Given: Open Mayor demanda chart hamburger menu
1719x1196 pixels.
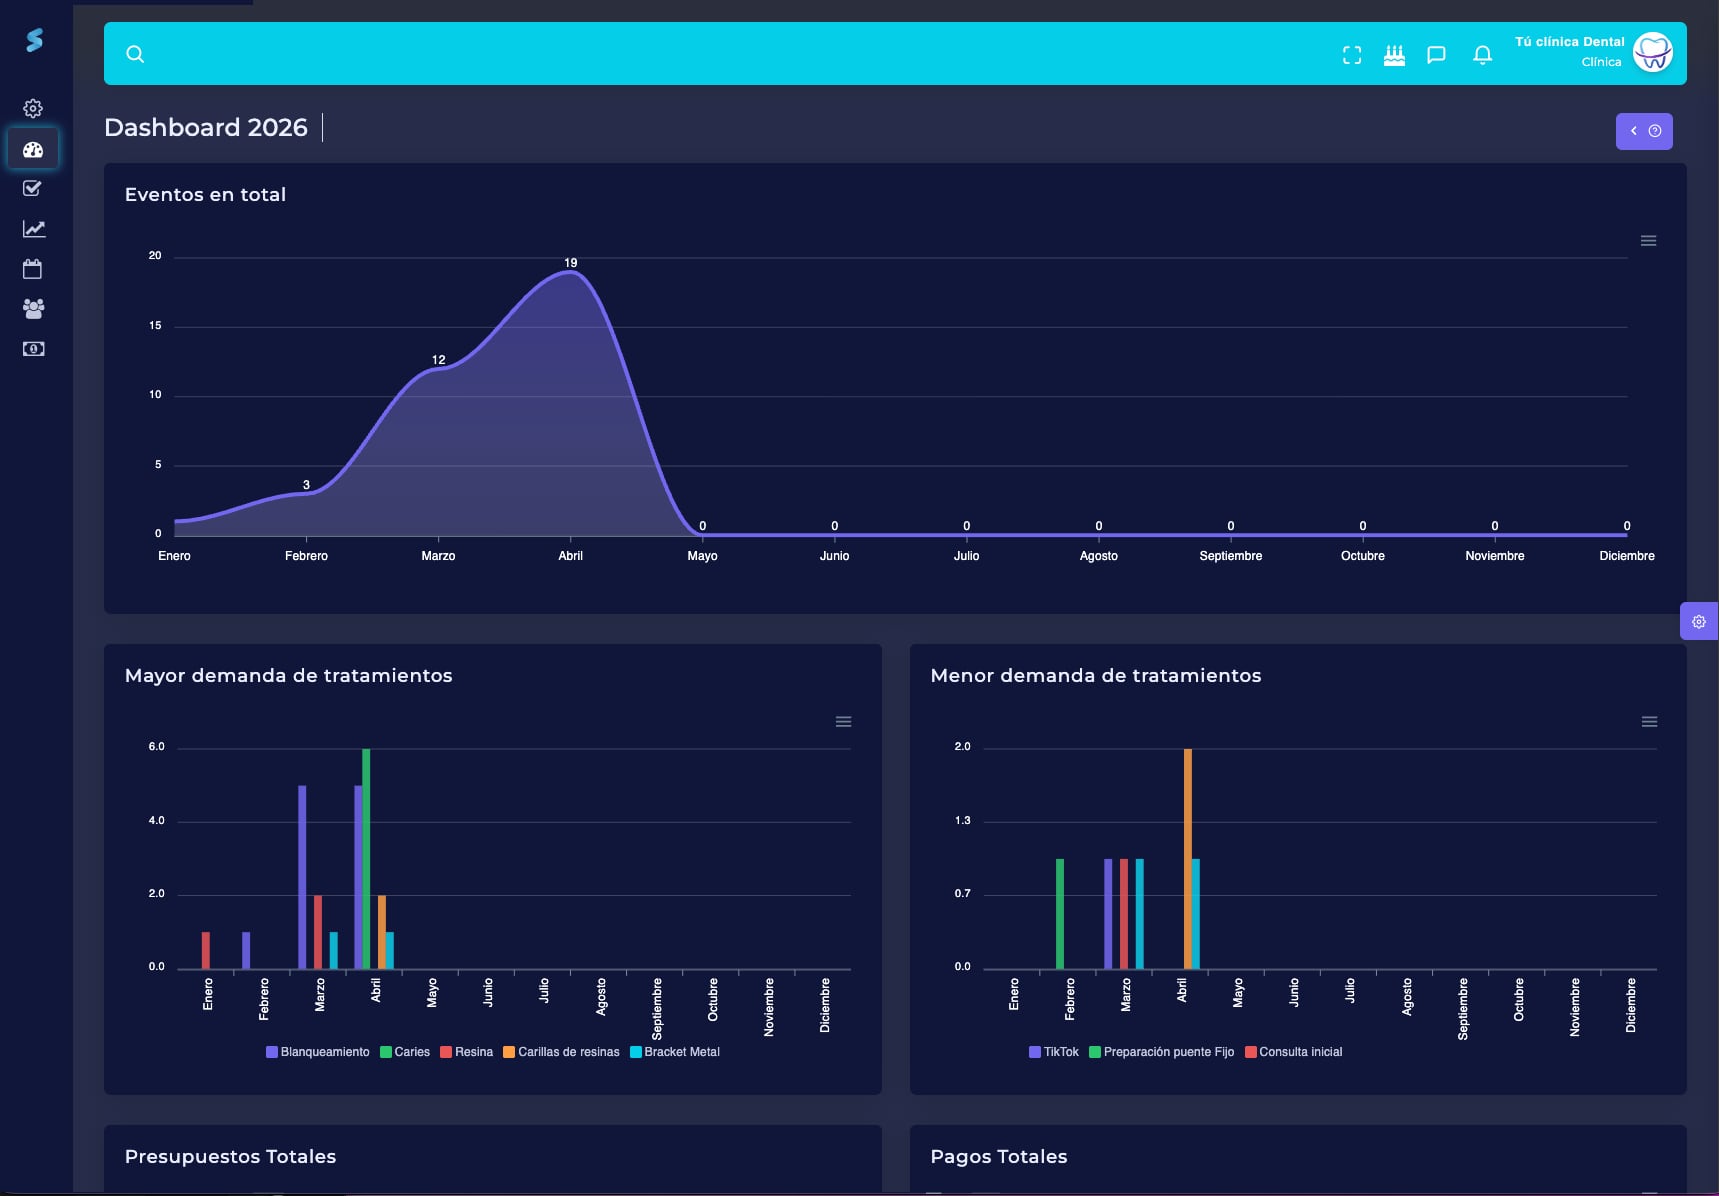Looking at the screenshot, I should (843, 722).
